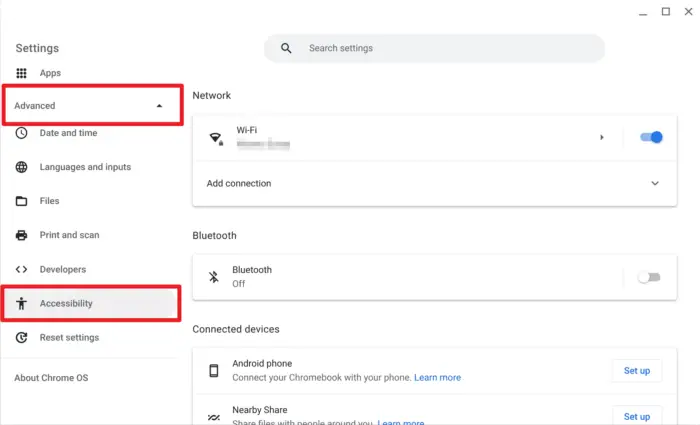
Task: Focus the Search settings field
Action: pyautogui.click(x=434, y=48)
